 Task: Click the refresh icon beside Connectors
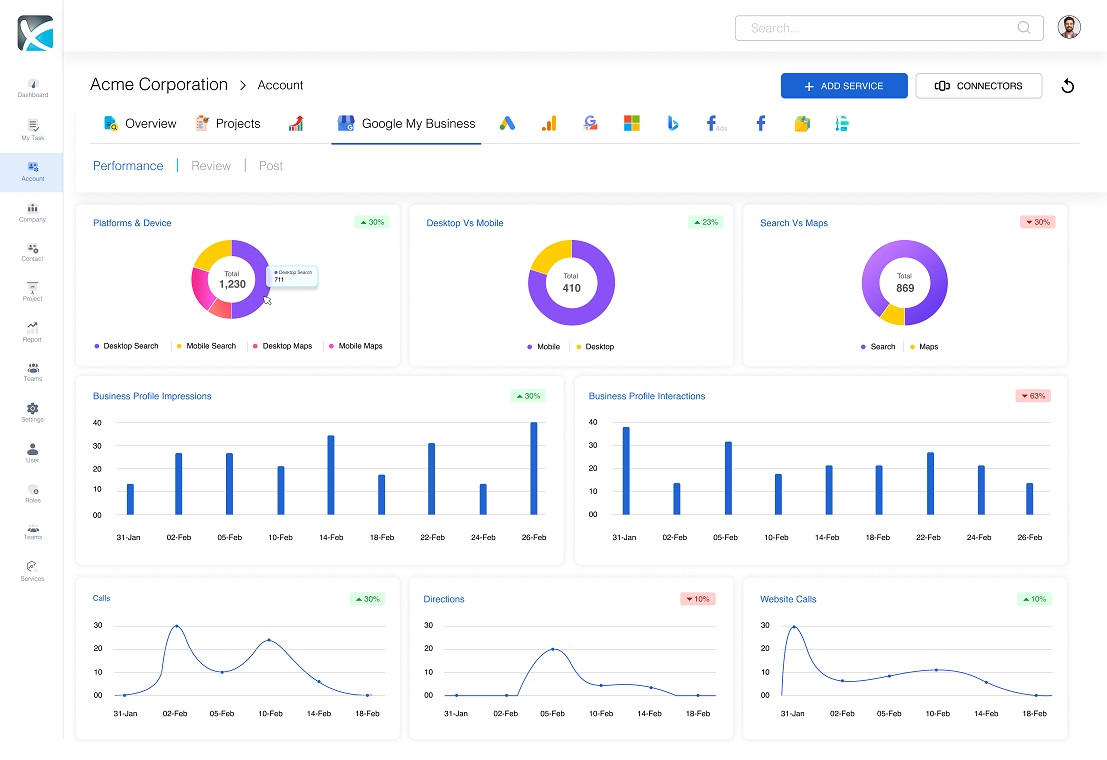[x=1067, y=86]
